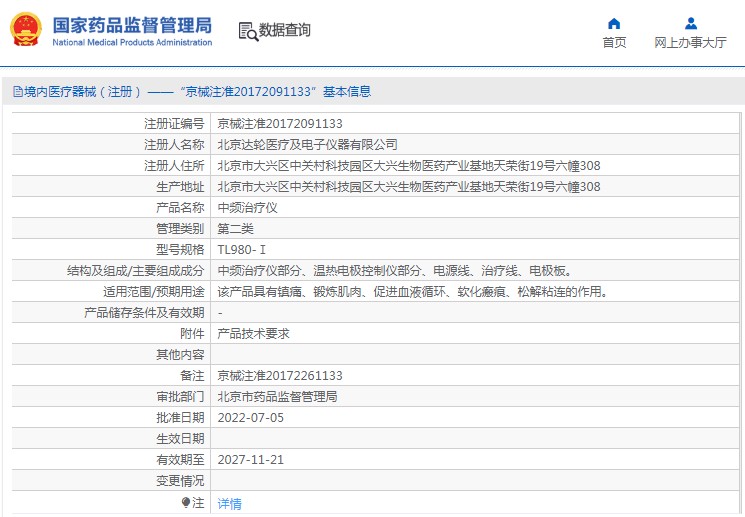Click the 管理类别 label
This screenshot has height=517, width=745.
pyautogui.click(x=180, y=229)
